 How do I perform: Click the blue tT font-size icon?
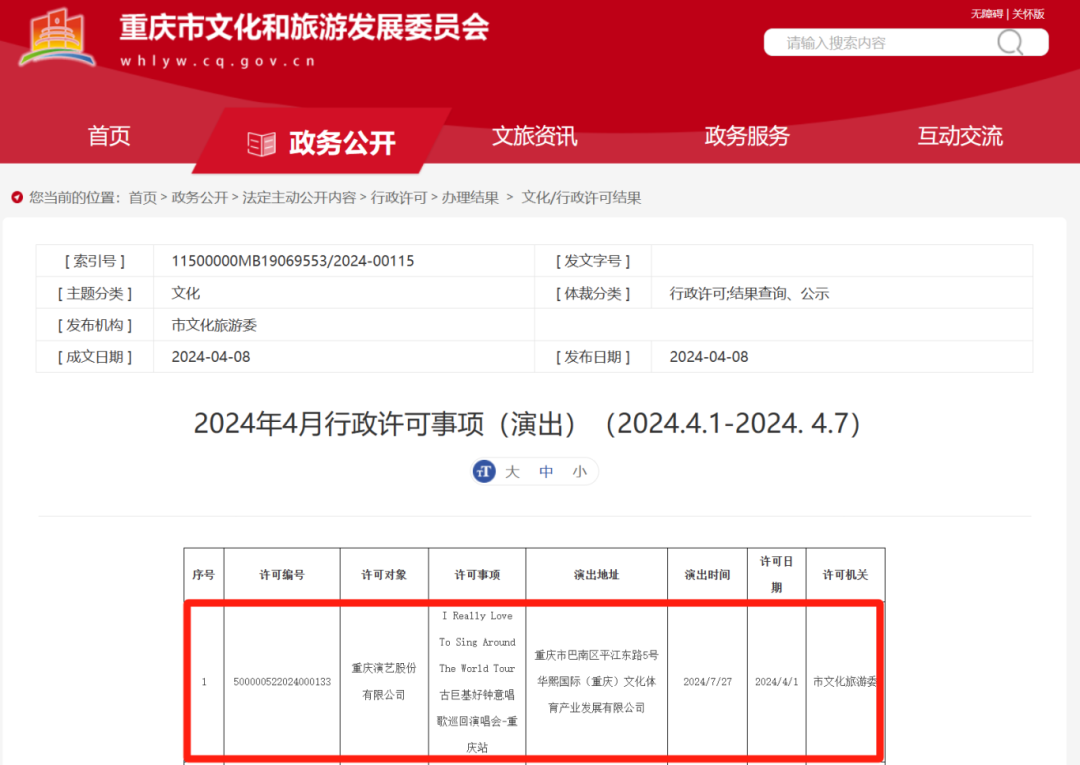484,471
